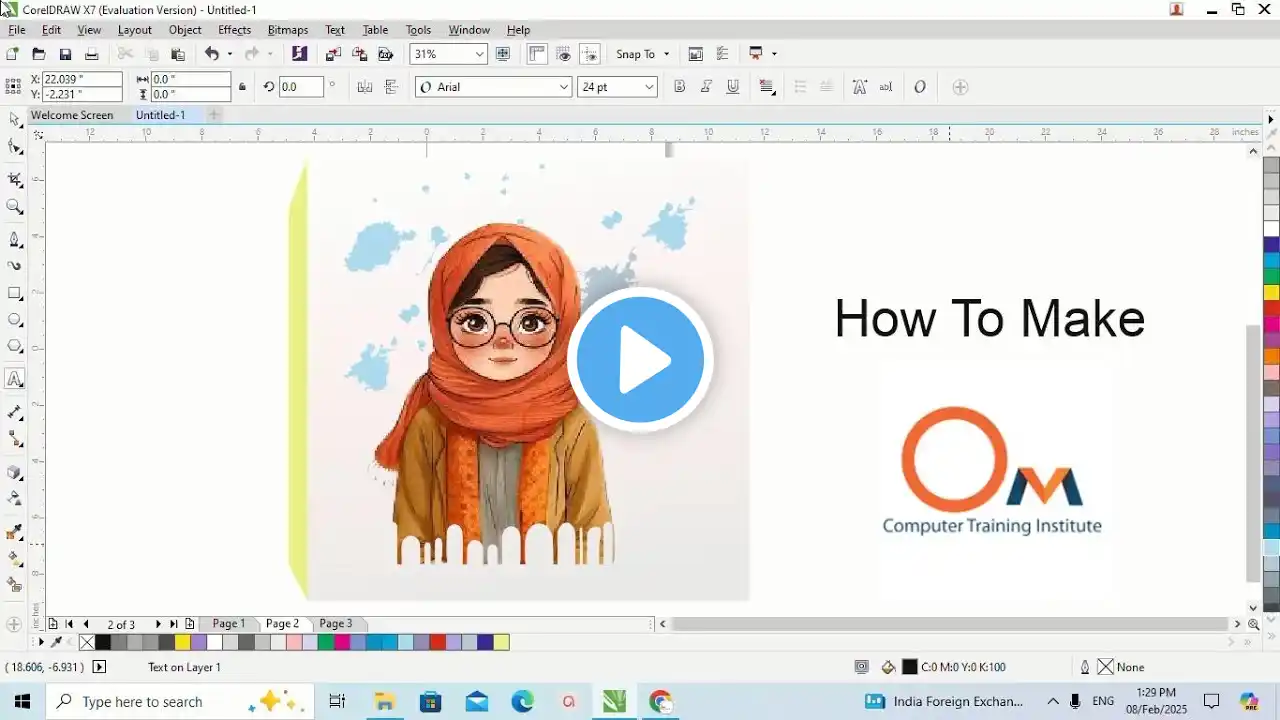Click the blue play button overlay
Viewport: 1280px width, 720px height.
pos(640,360)
